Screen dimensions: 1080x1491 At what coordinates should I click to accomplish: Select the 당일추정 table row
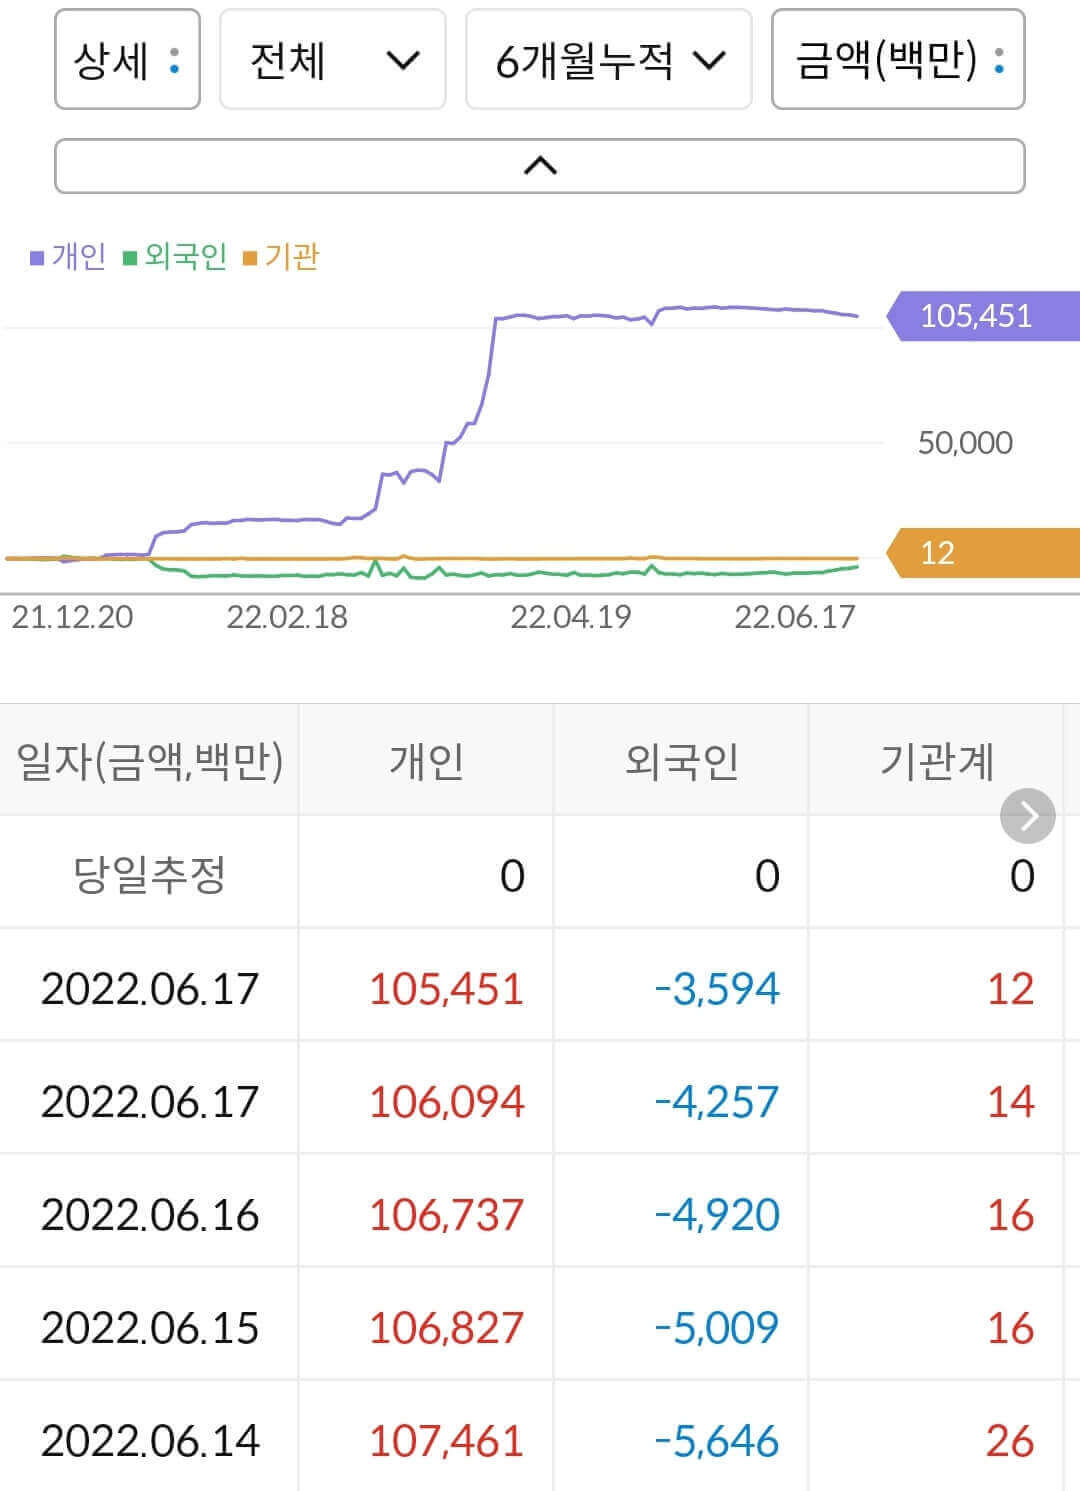[x=150, y=873]
